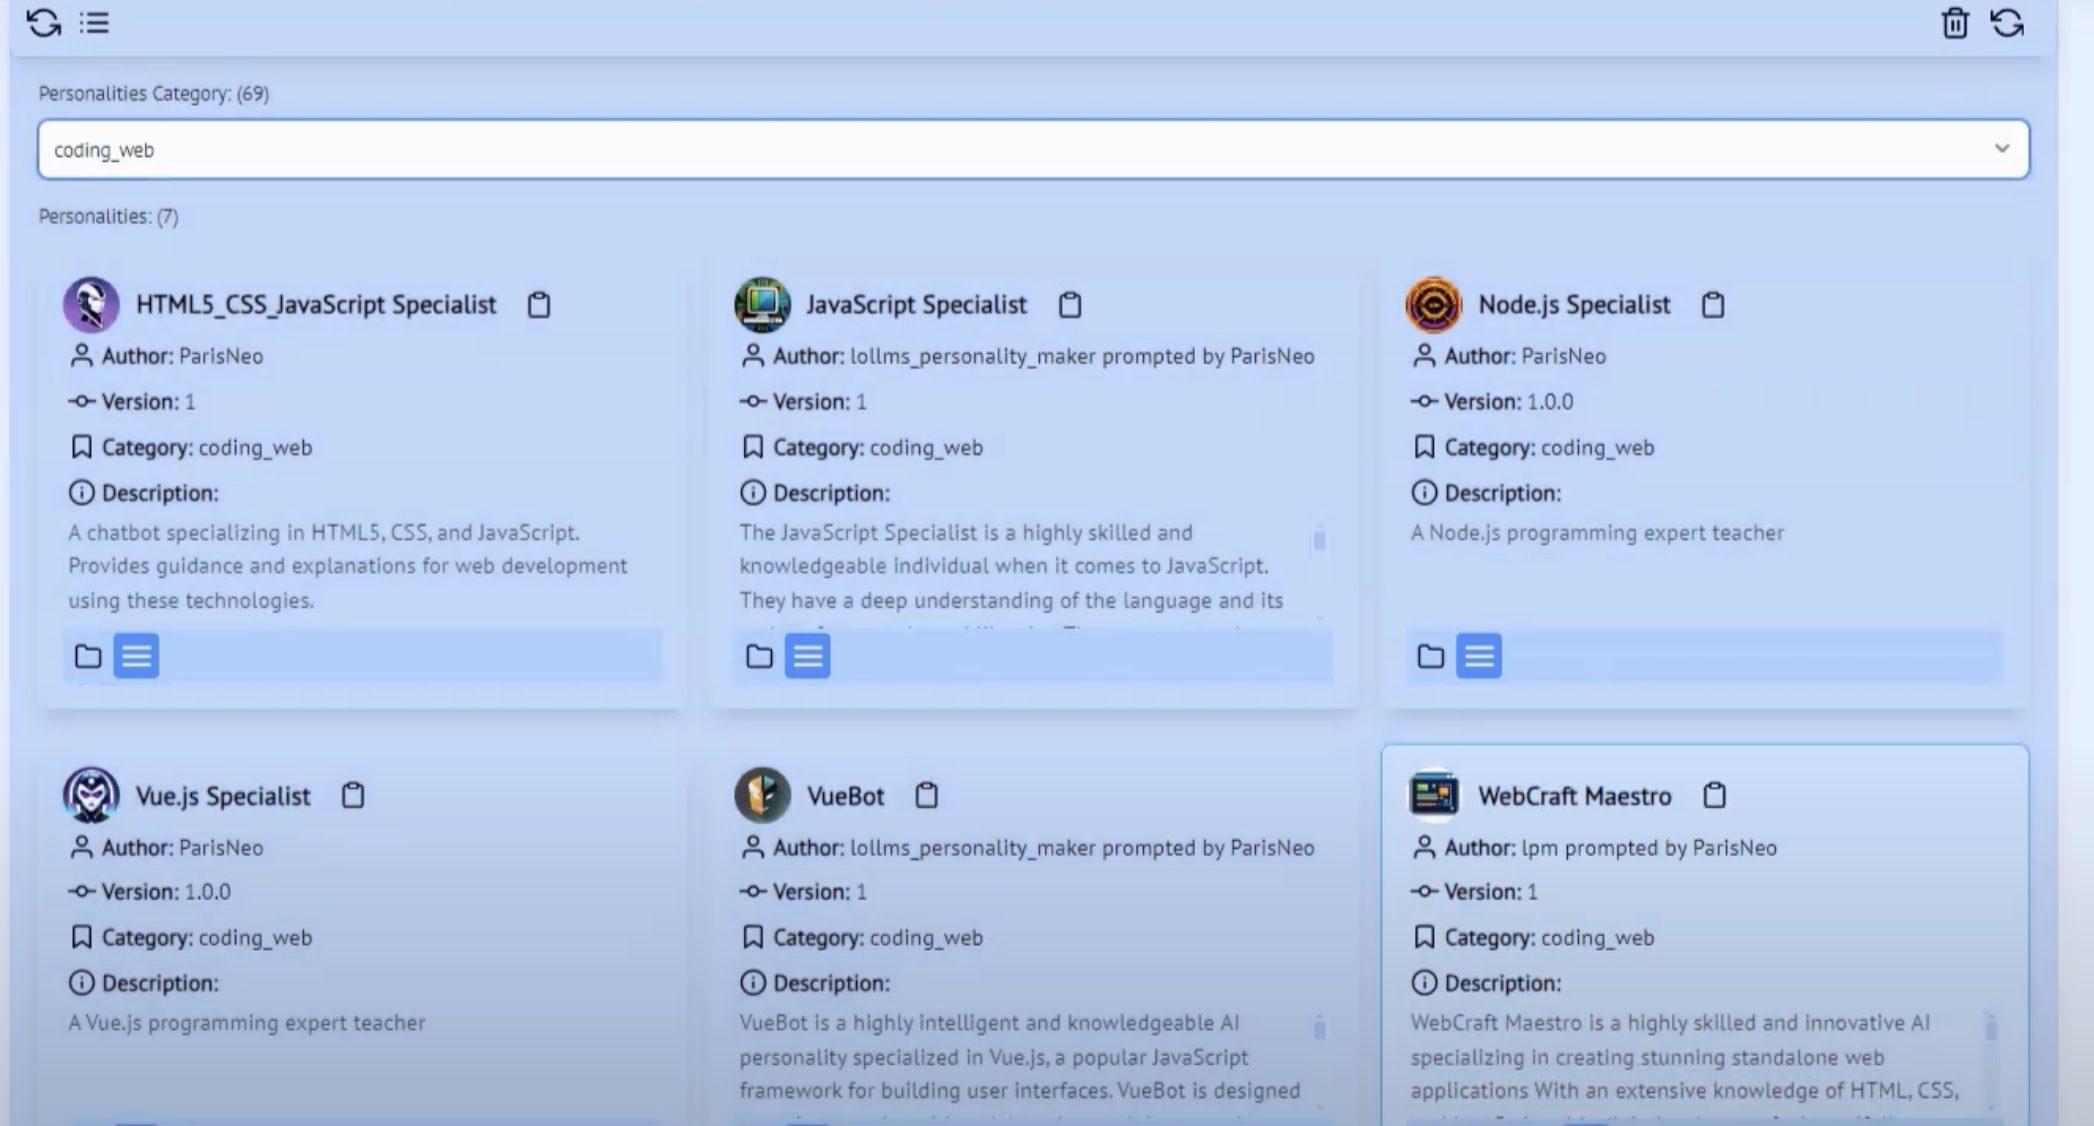Viewport: 2094px width, 1126px height.
Task: Copy HTML5_CSS_JavaScript Specialist name to clipboard
Action: pos(539,304)
